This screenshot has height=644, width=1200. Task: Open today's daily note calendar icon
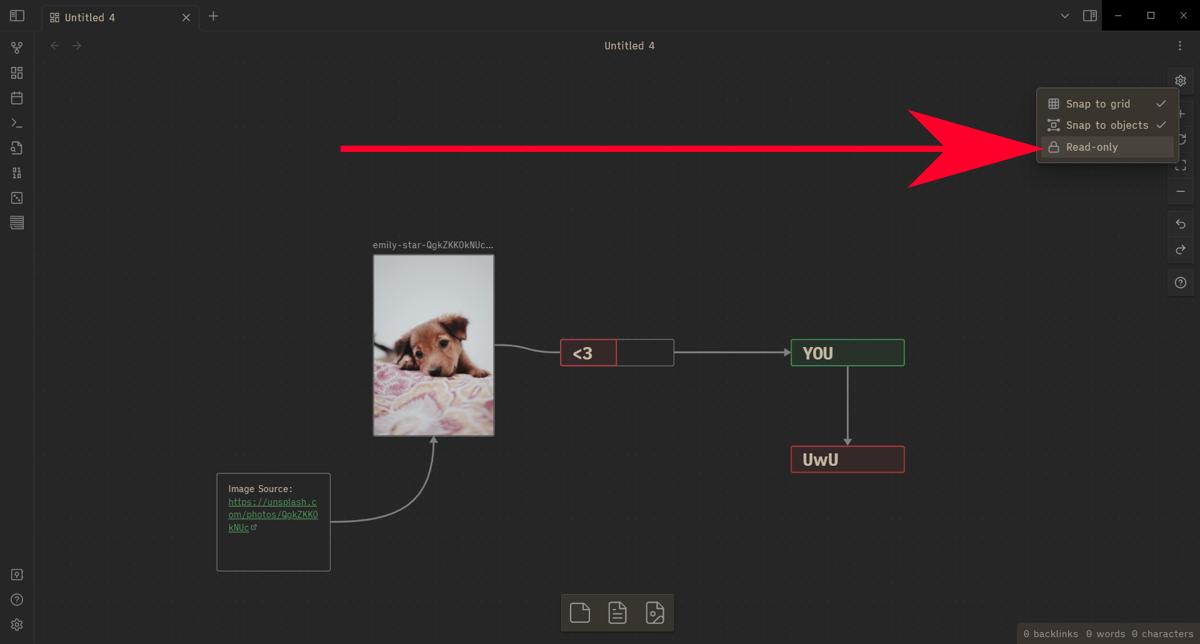16,98
